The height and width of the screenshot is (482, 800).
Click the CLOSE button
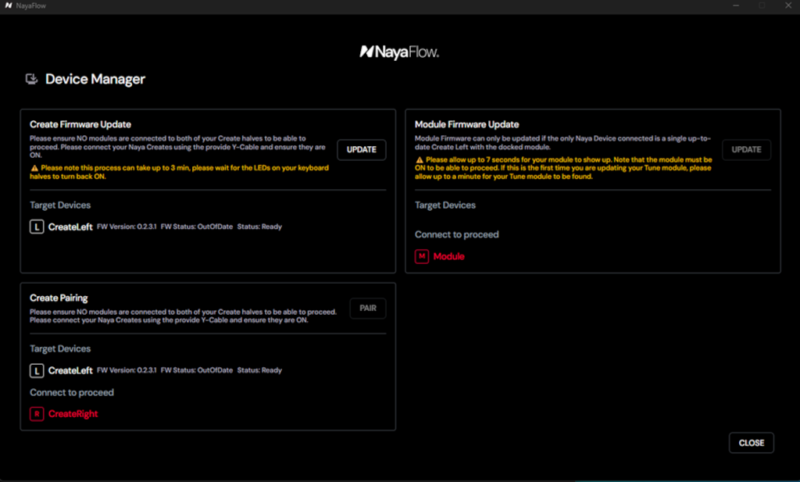pos(751,443)
